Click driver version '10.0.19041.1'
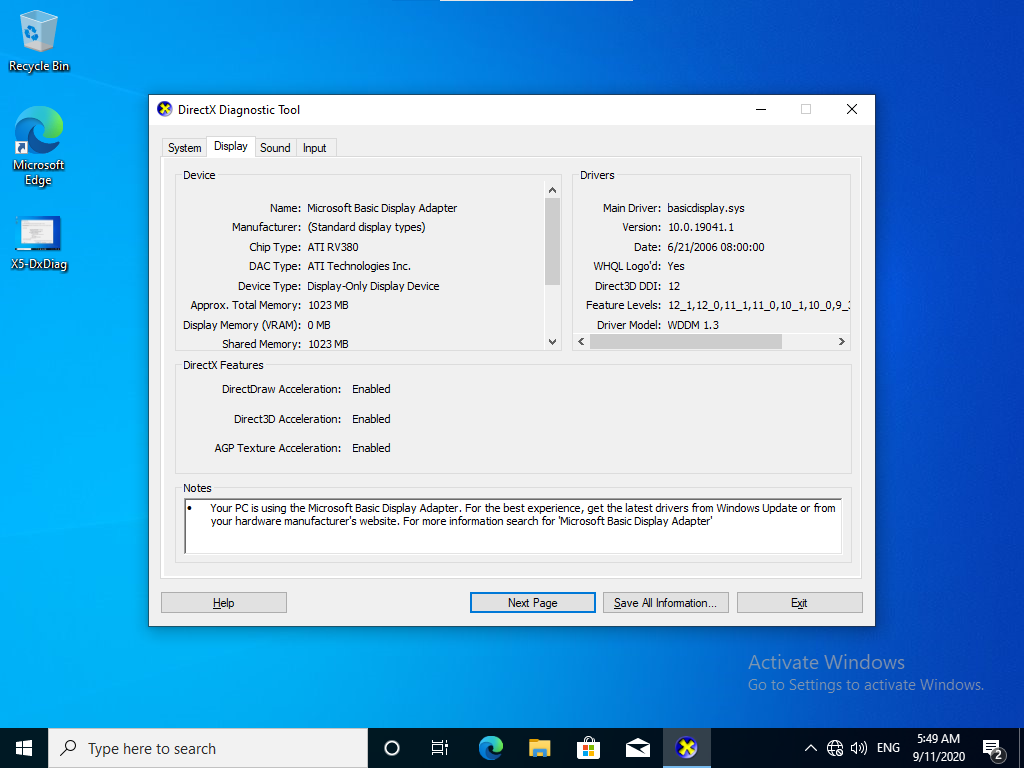 (x=701, y=227)
